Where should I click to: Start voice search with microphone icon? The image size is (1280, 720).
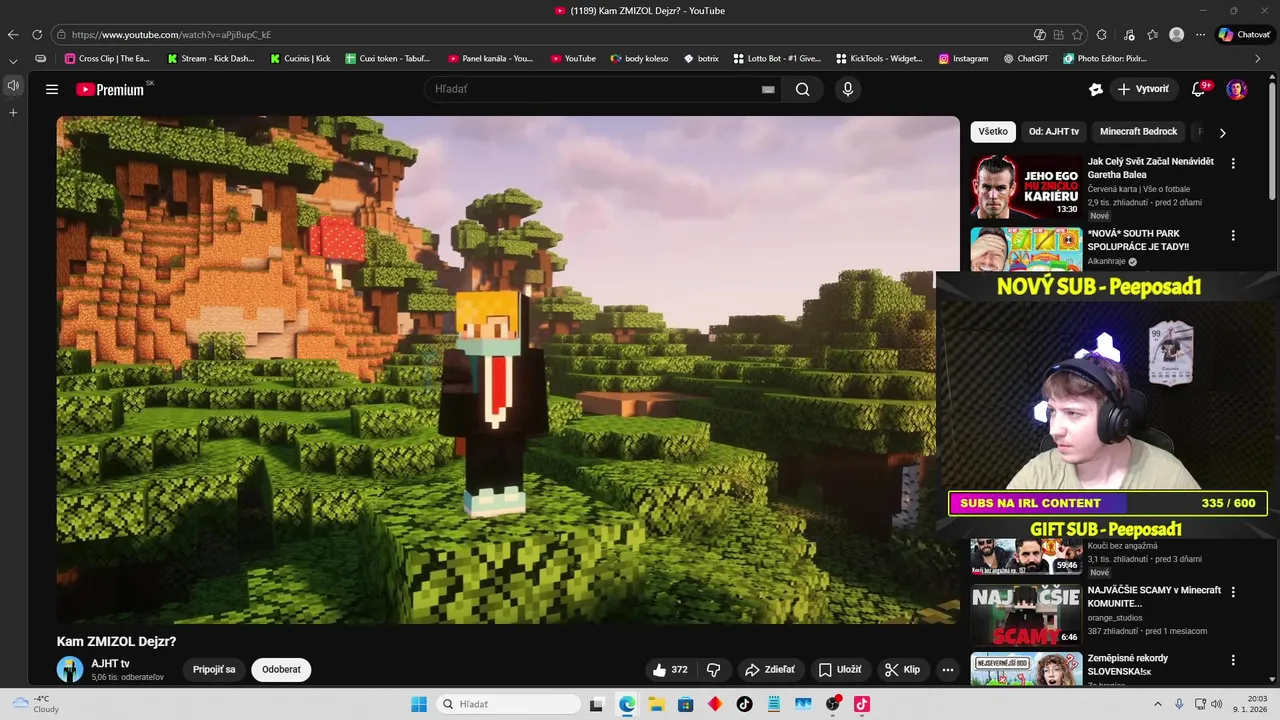(x=848, y=89)
